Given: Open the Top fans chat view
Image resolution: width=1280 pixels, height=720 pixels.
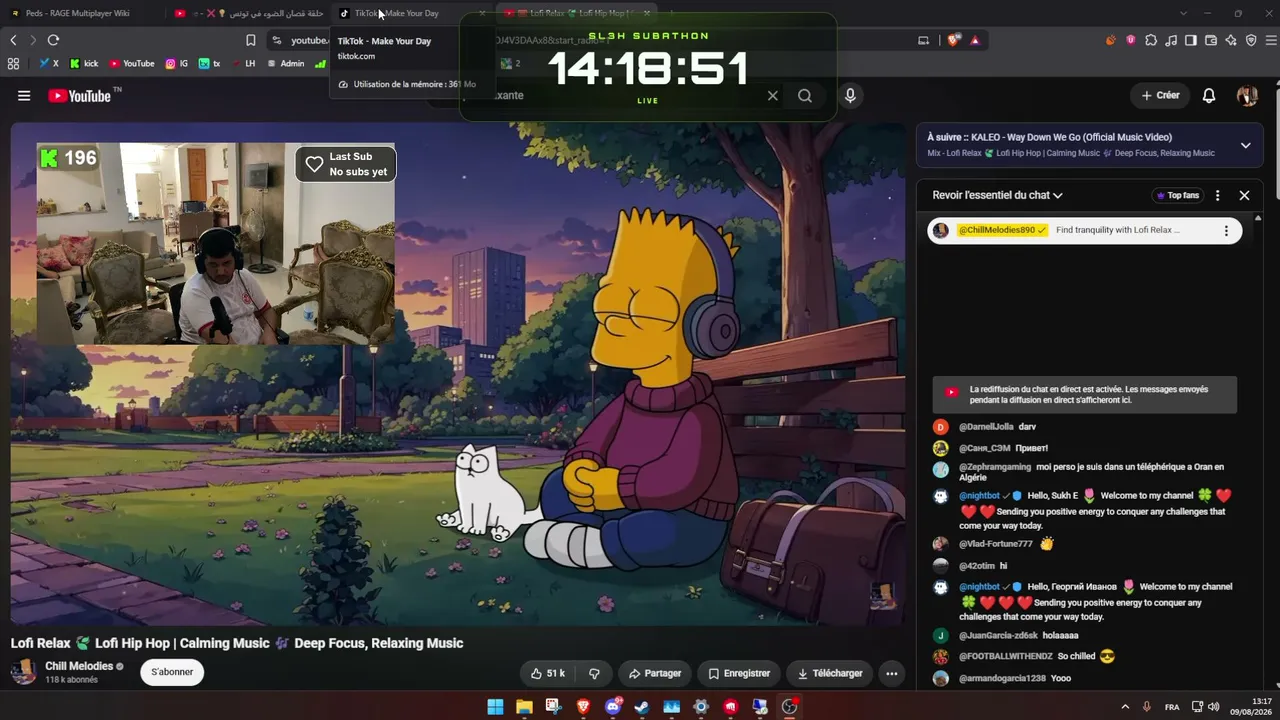Looking at the screenshot, I should pyautogui.click(x=1176, y=195).
